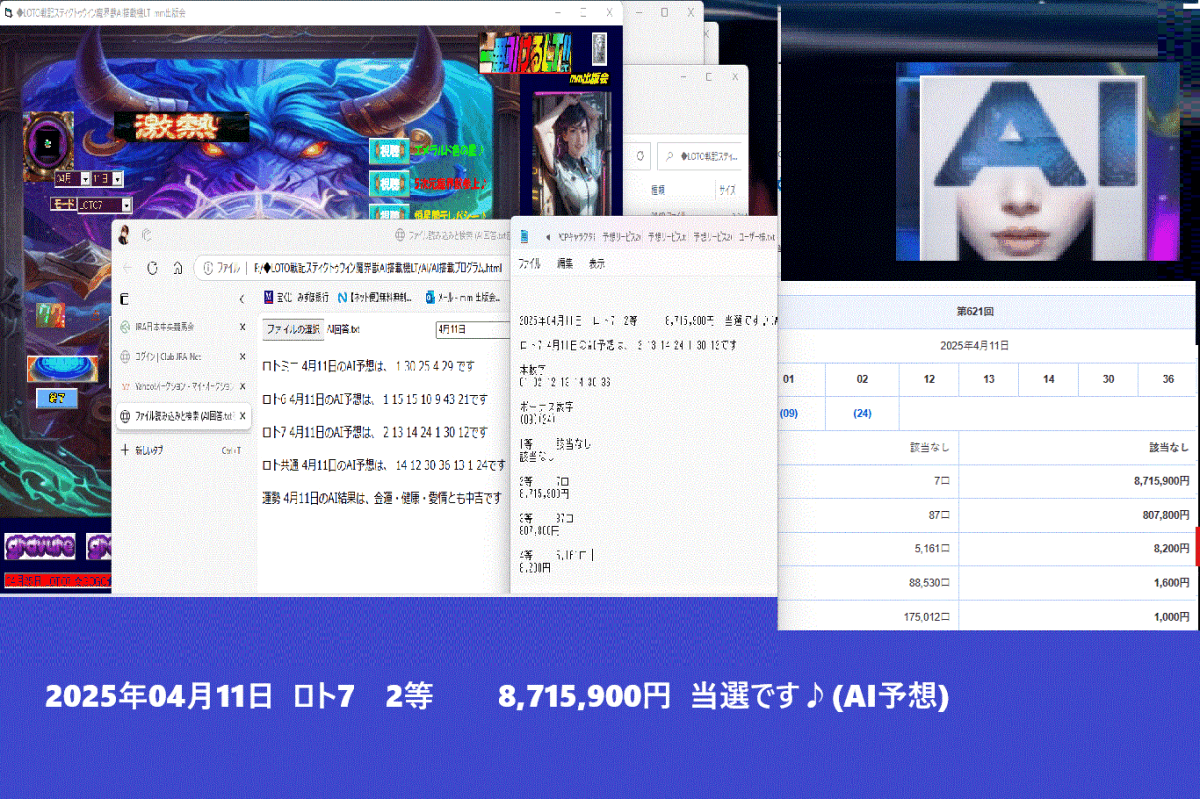
Task: Click the girl portrait image
Action: pos(572,152)
